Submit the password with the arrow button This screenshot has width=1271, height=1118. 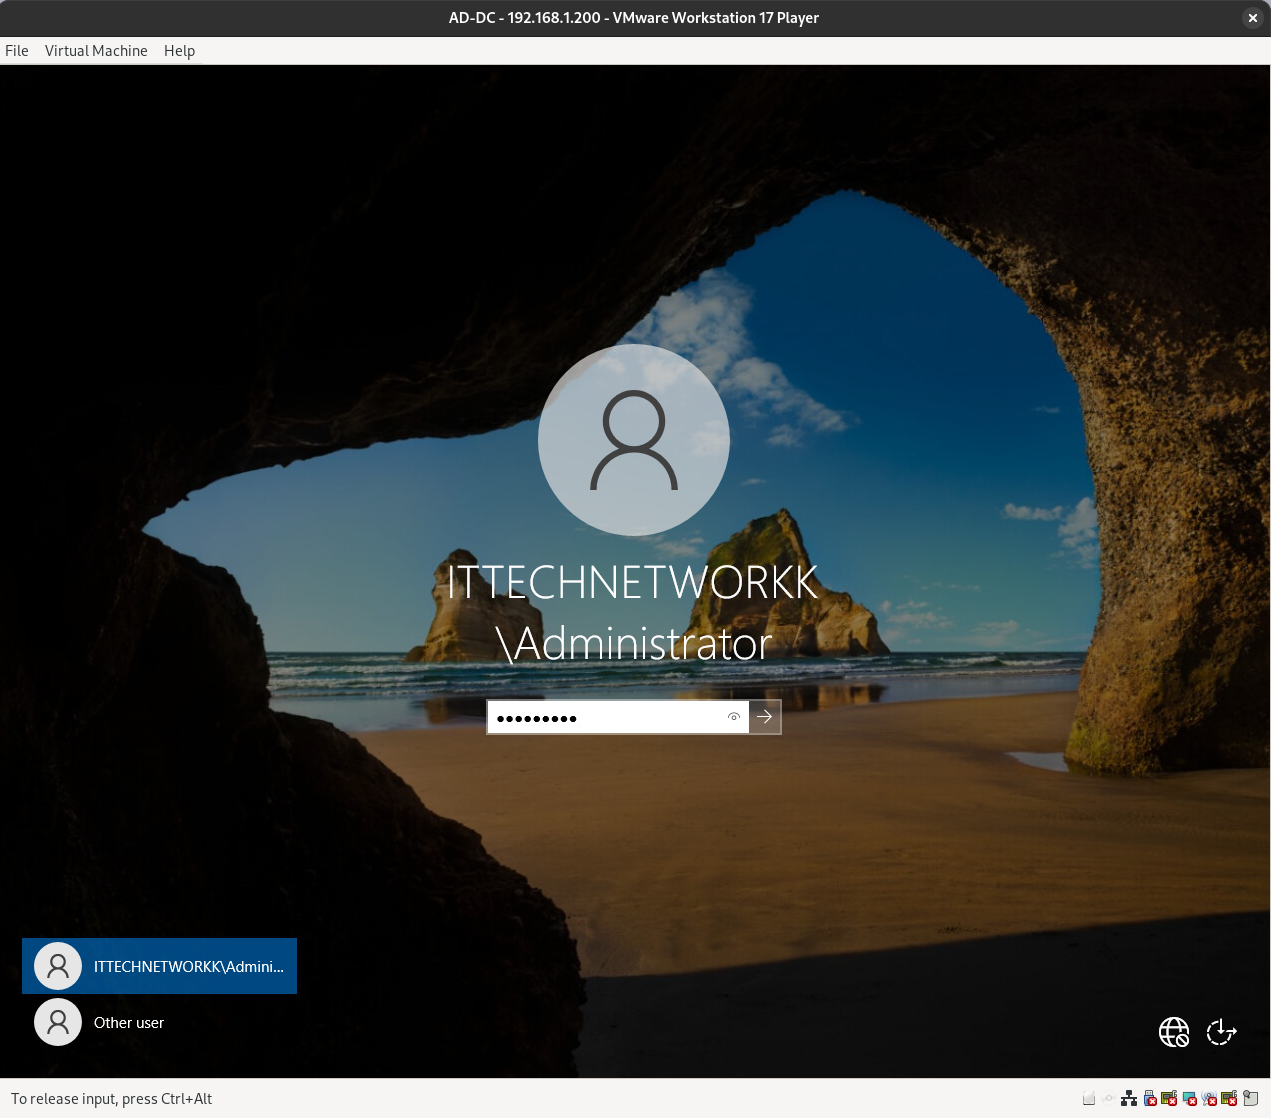coord(765,717)
